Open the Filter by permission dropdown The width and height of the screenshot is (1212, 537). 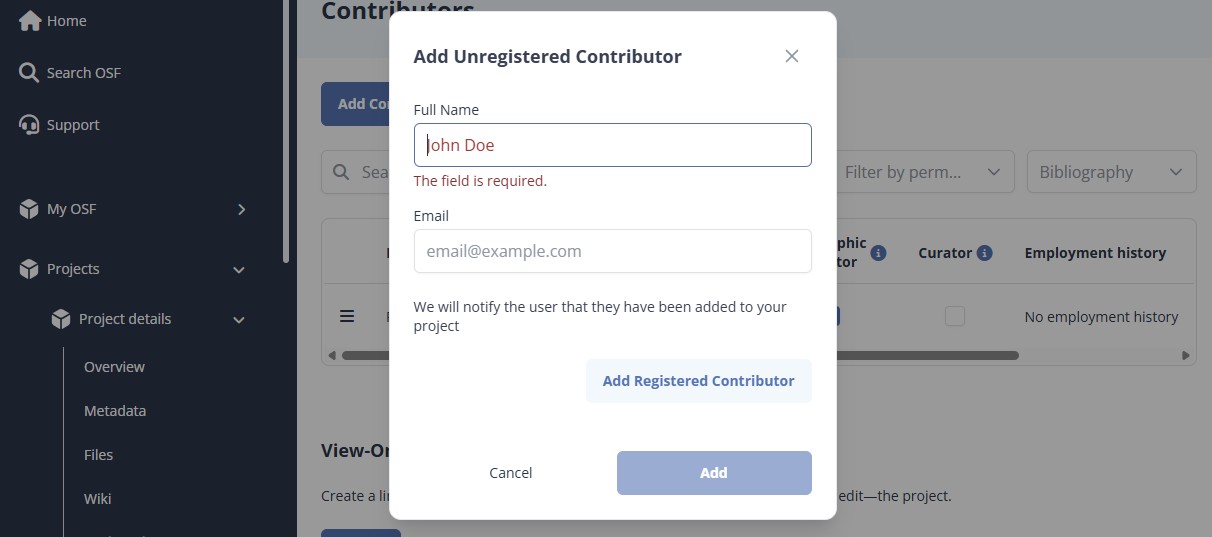click(x=920, y=172)
